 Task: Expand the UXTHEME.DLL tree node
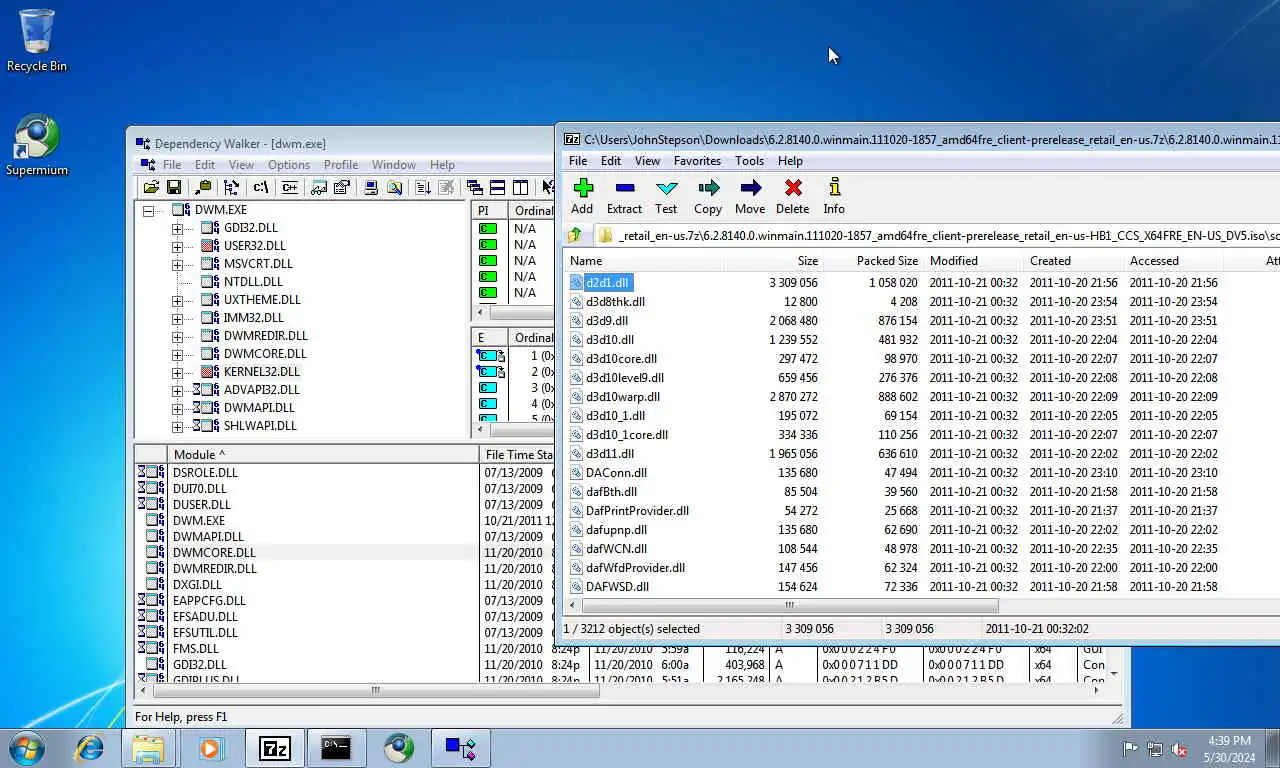tap(177, 301)
